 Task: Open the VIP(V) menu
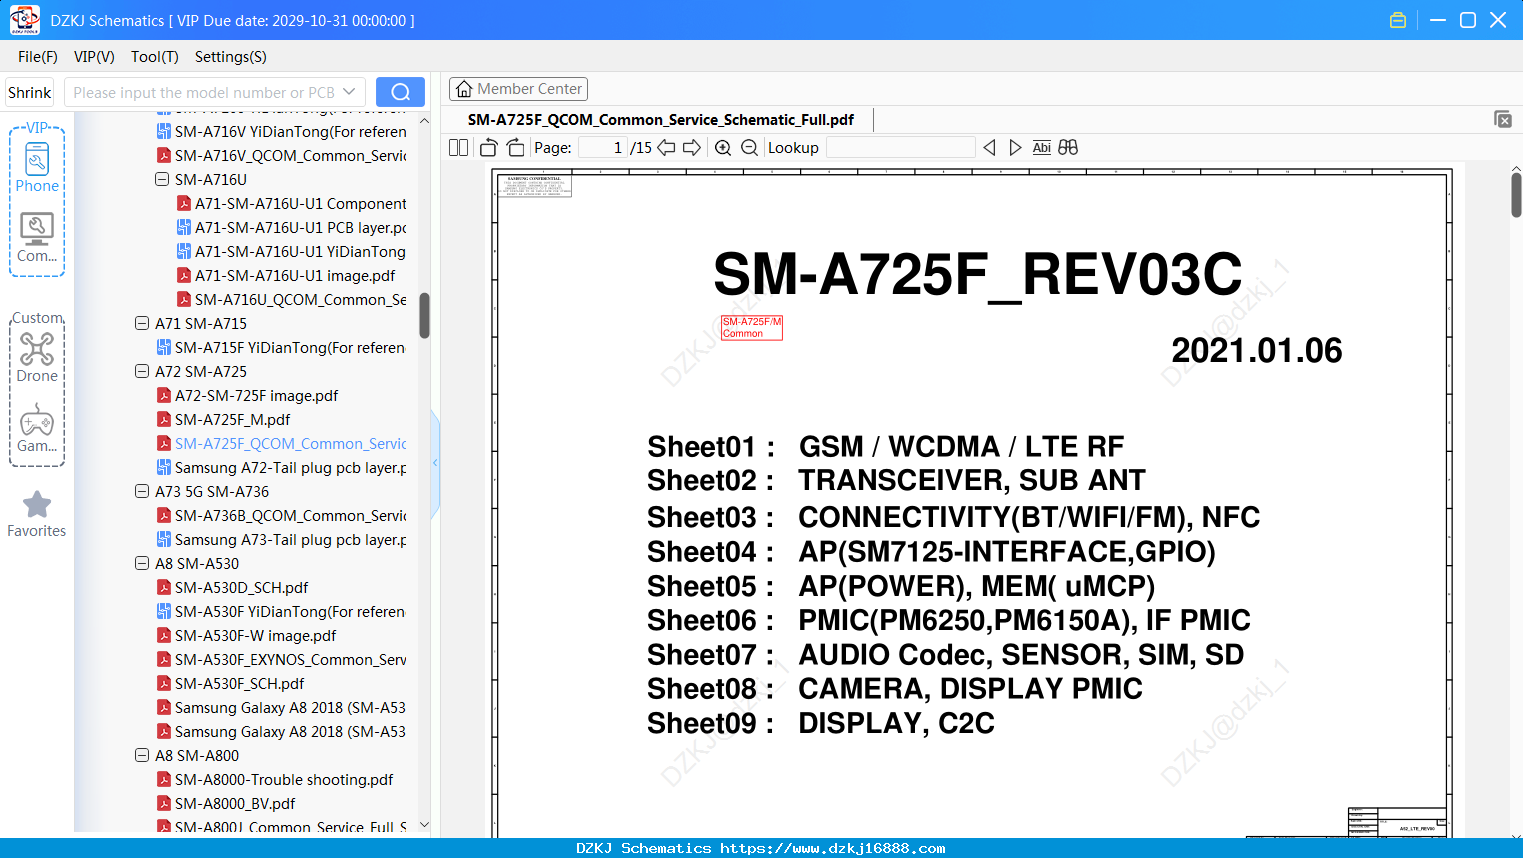pos(94,57)
